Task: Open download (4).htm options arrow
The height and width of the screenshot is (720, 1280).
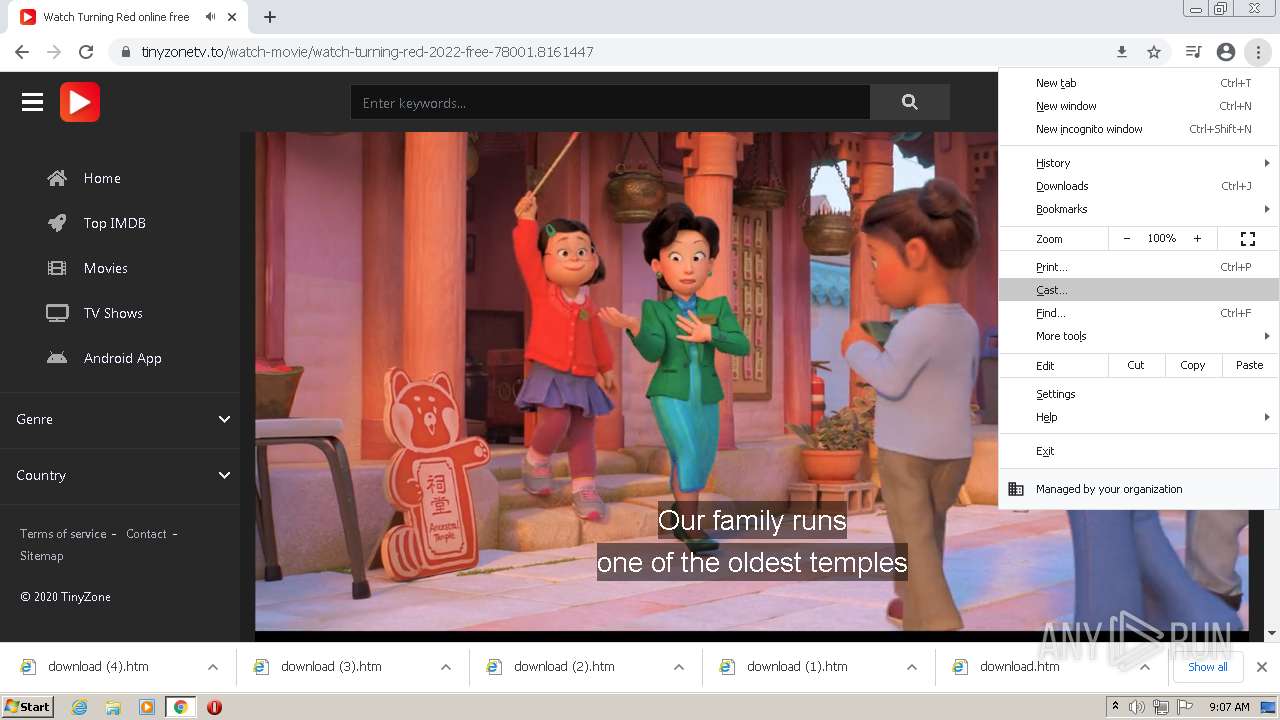Action: pos(213,667)
